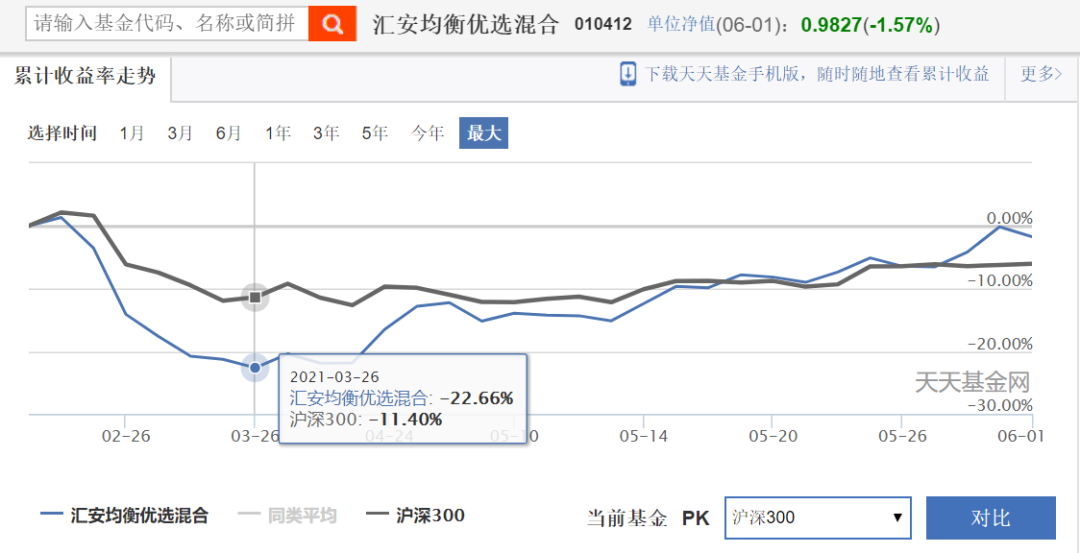Toggle the 汇安均衡优选混合 legend series

click(x=125, y=516)
